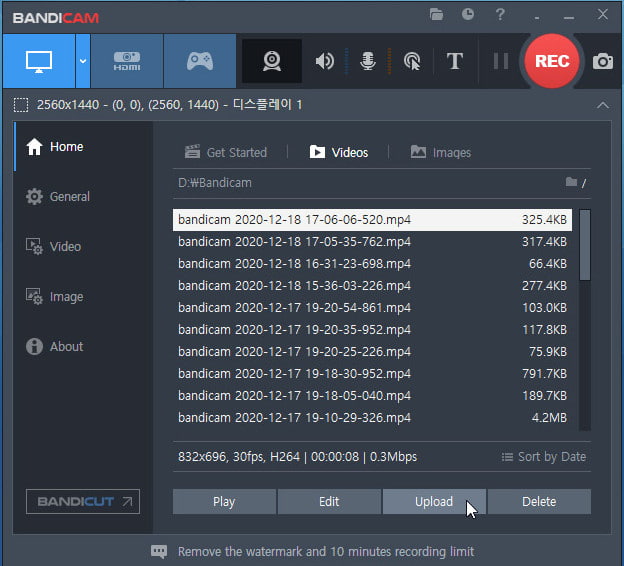
Task: Click the Delete button
Action: [x=539, y=502]
